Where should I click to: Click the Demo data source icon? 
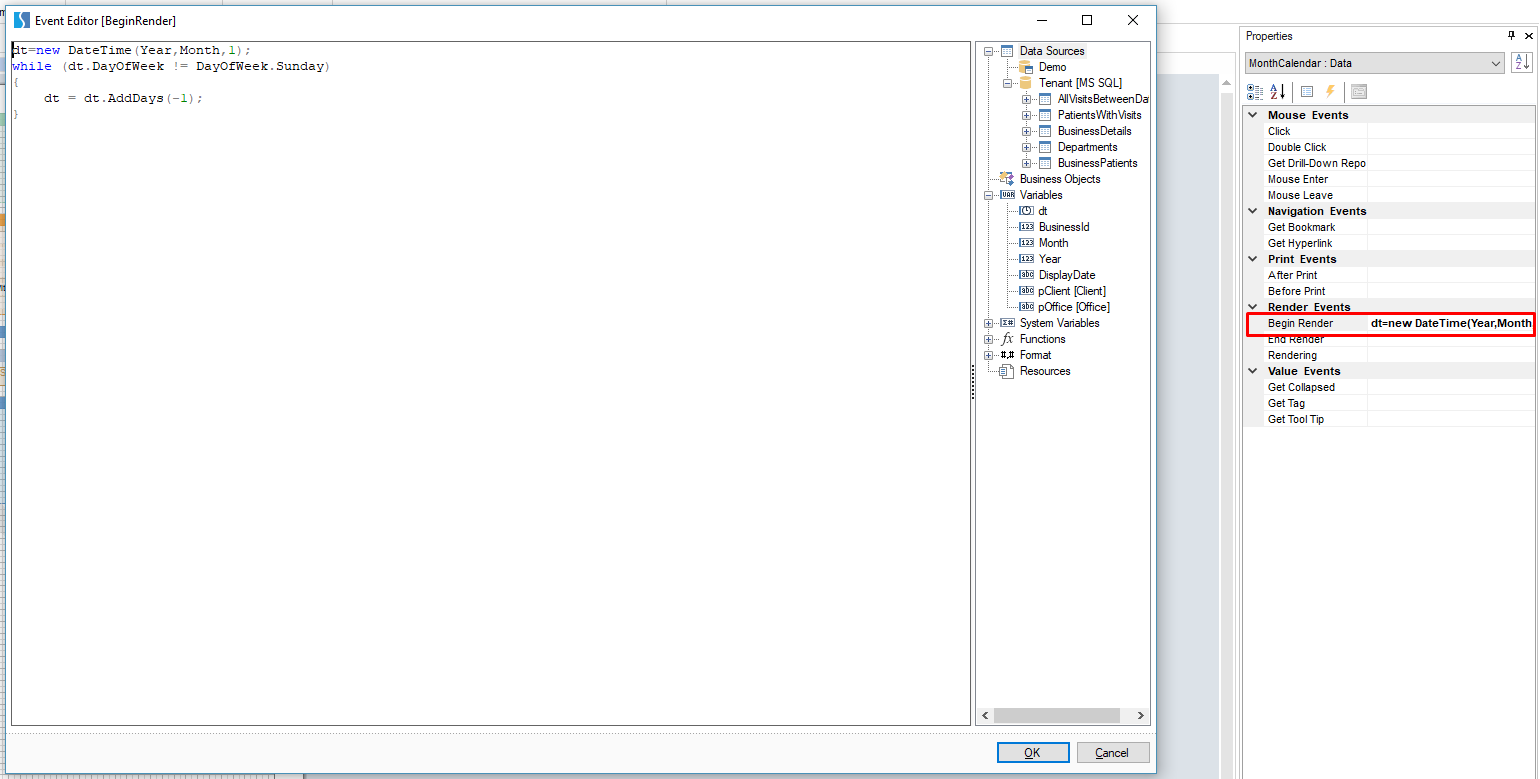pos(1025,67)
